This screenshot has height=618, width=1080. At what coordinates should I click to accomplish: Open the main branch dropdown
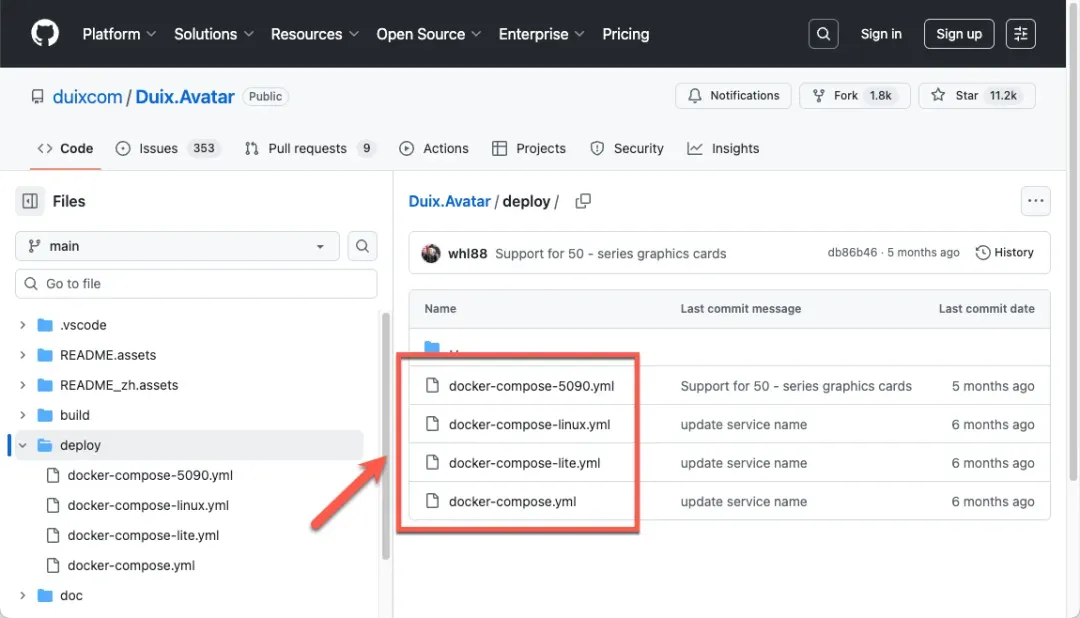click(x=177, y=246)
